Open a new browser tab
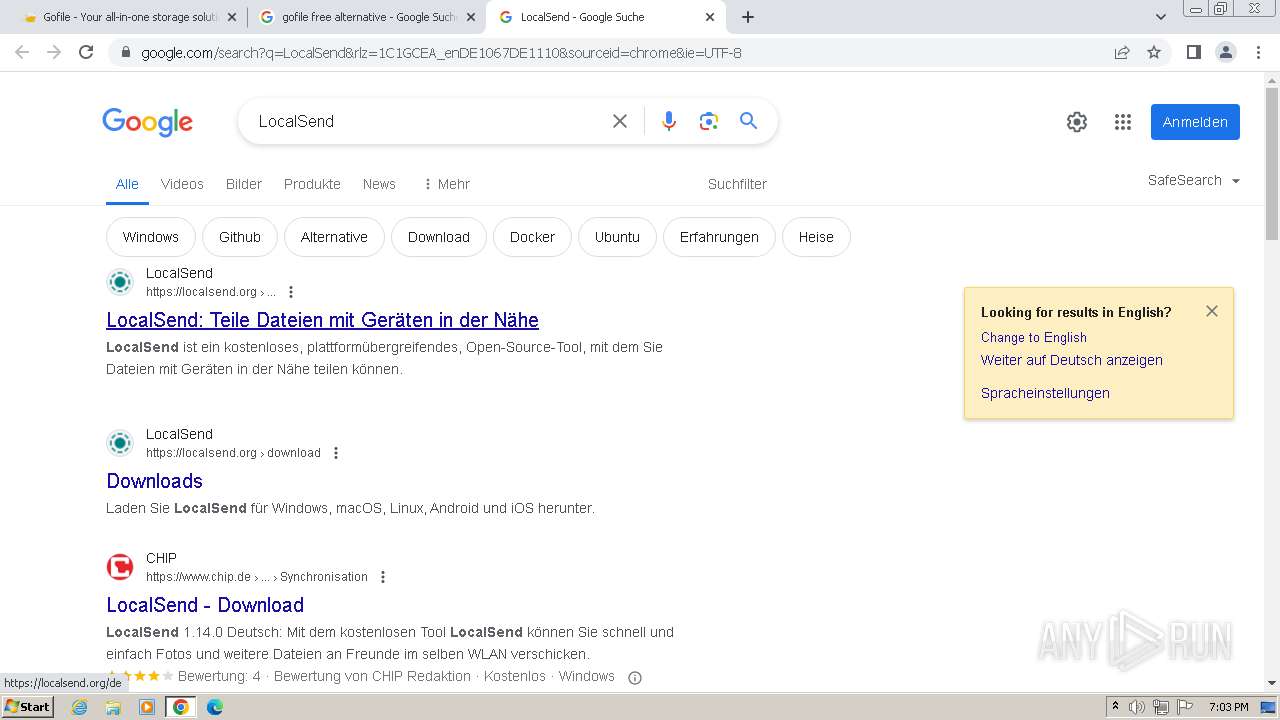The height and width of the screenshot is (720, 1280). (x=748, y=17)
